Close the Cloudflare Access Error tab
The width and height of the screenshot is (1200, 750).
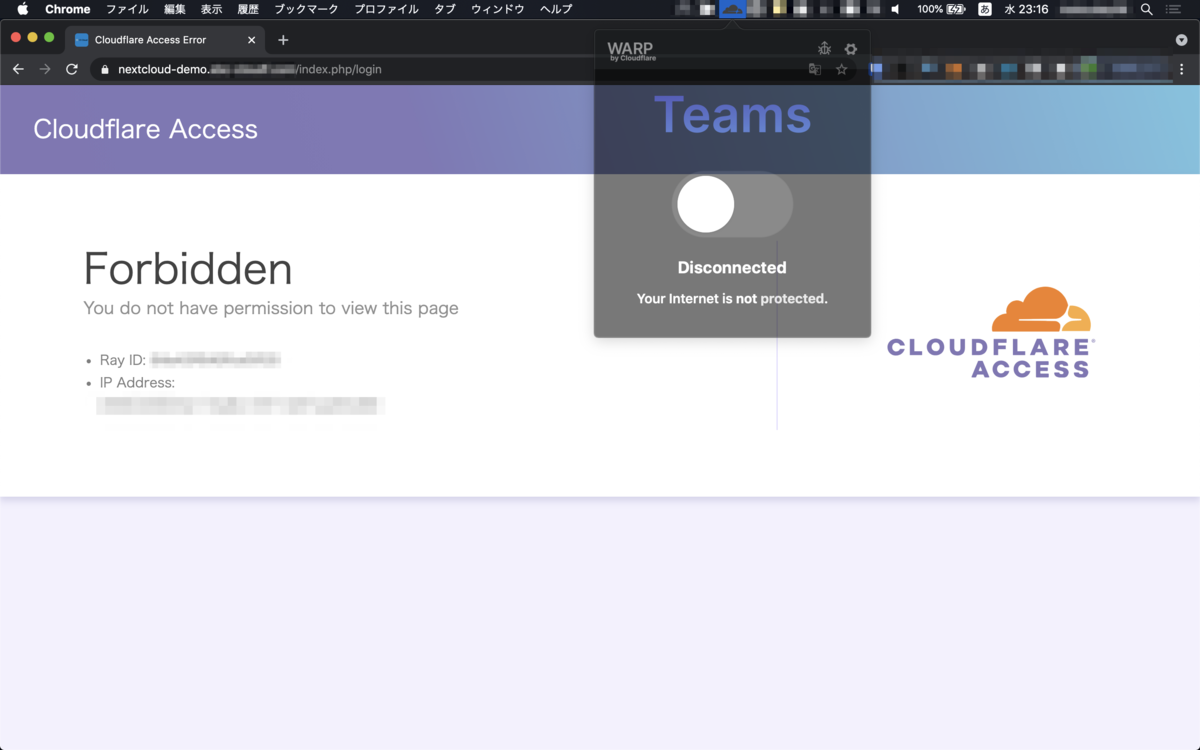(x=252, y=40)
